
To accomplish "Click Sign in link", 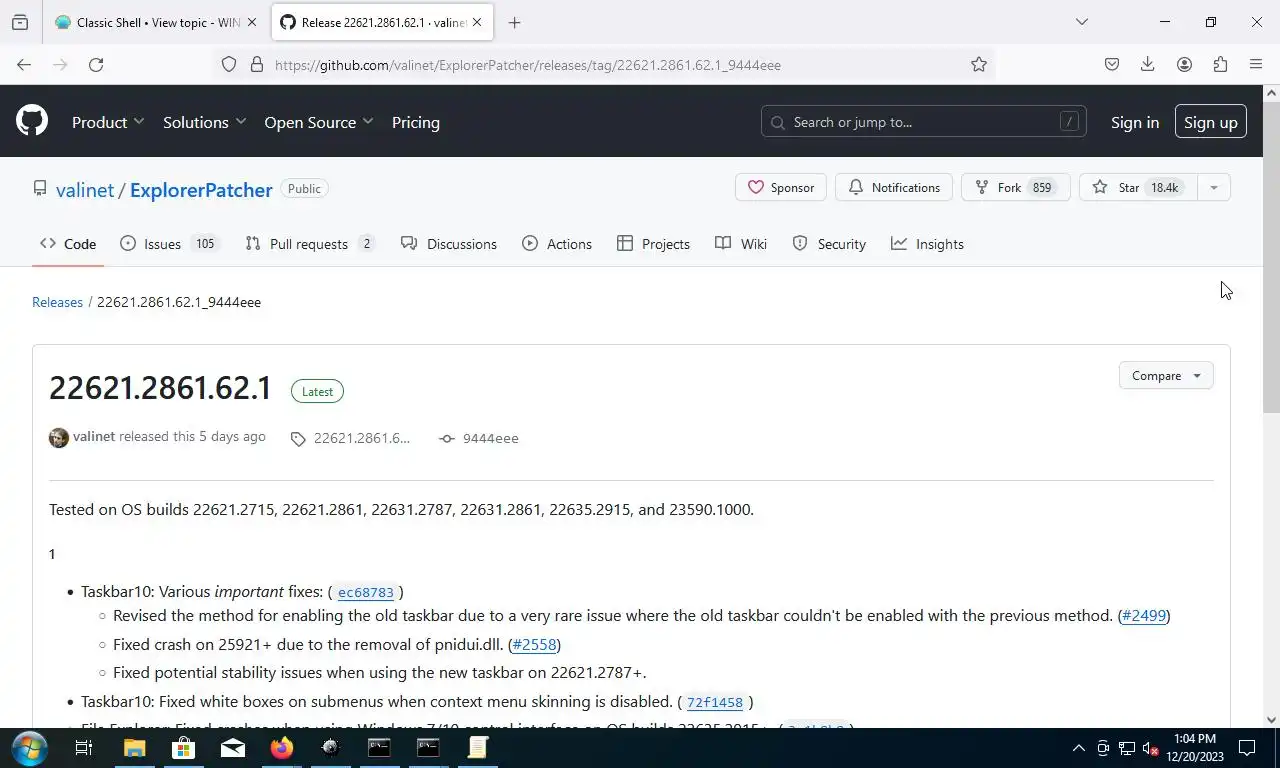I will [1135, 122].
